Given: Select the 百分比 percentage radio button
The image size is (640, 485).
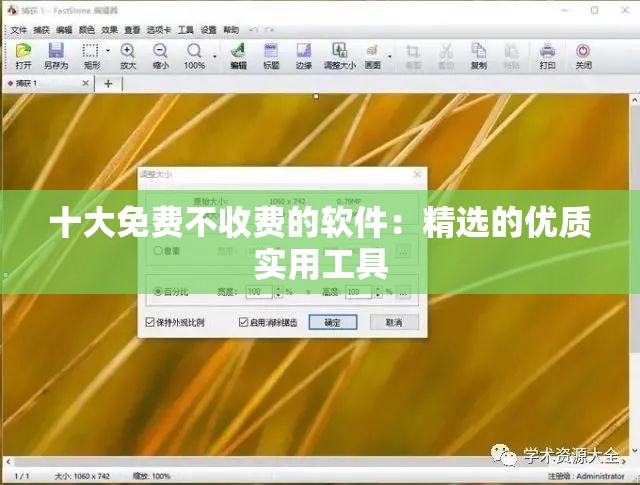Looking at the screenshot, I should tap(158, 291).
